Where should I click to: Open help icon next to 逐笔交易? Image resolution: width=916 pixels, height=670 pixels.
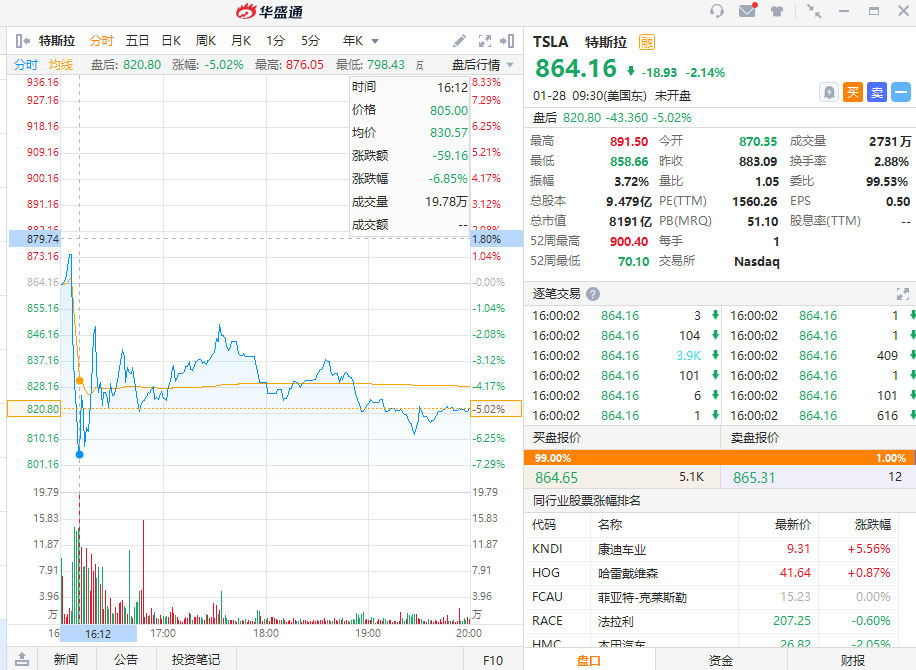pyautogui.click(x=593, y=294)
